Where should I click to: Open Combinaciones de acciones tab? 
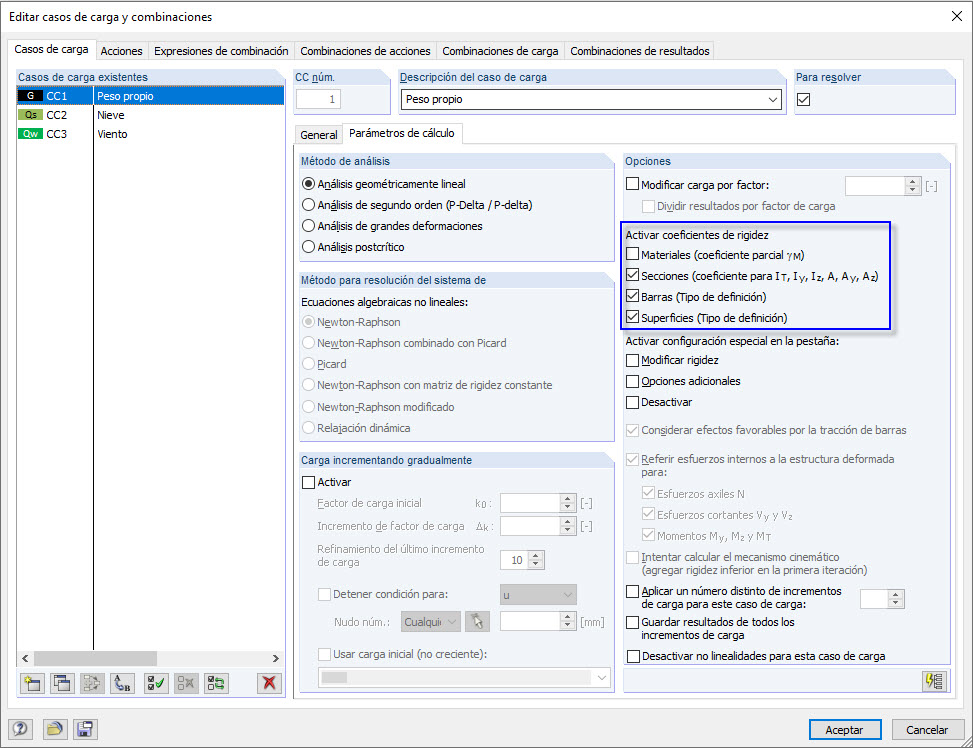click(x=365, y=51)
